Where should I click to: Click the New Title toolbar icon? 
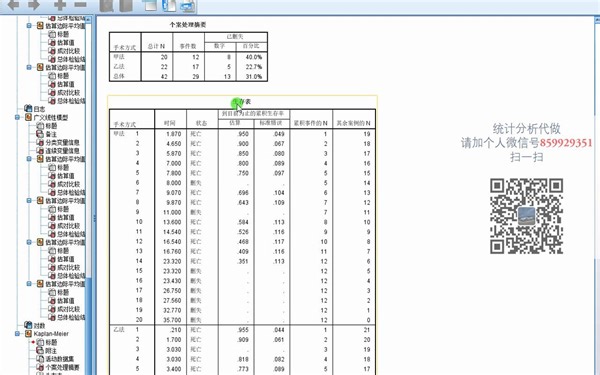[169, 5]
